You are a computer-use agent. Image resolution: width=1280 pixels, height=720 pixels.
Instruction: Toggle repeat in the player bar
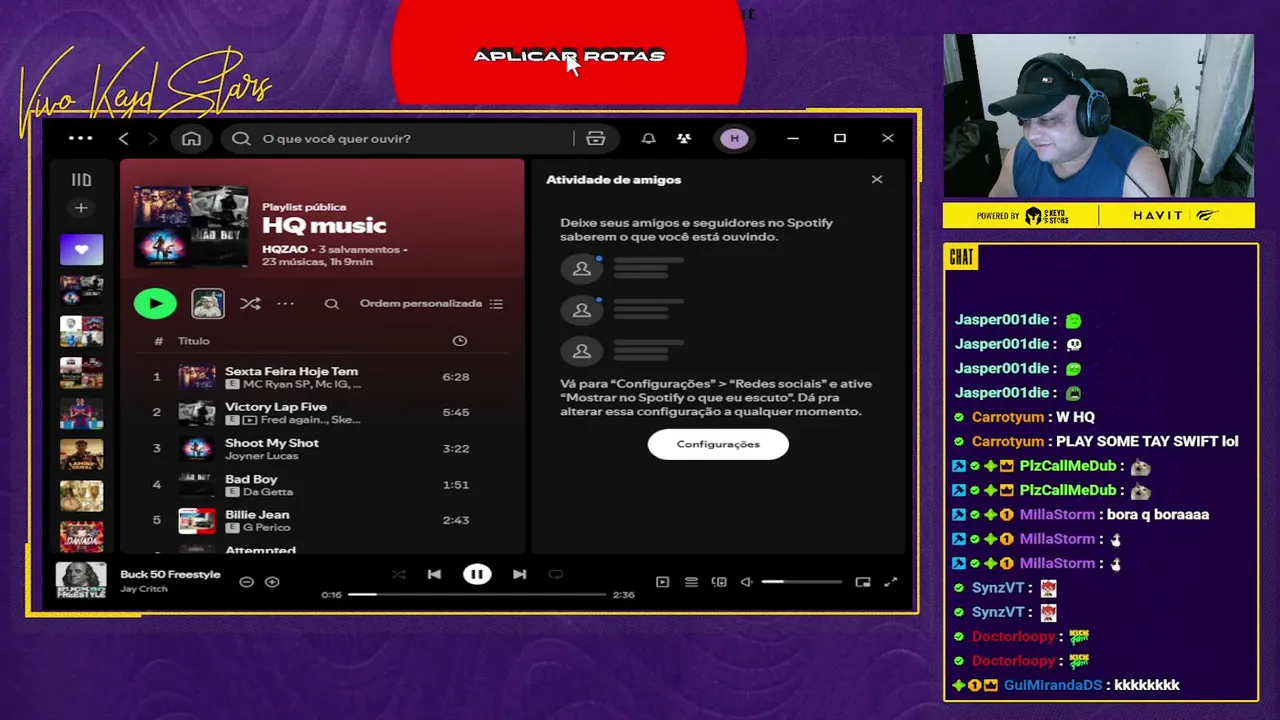[556, 574]
